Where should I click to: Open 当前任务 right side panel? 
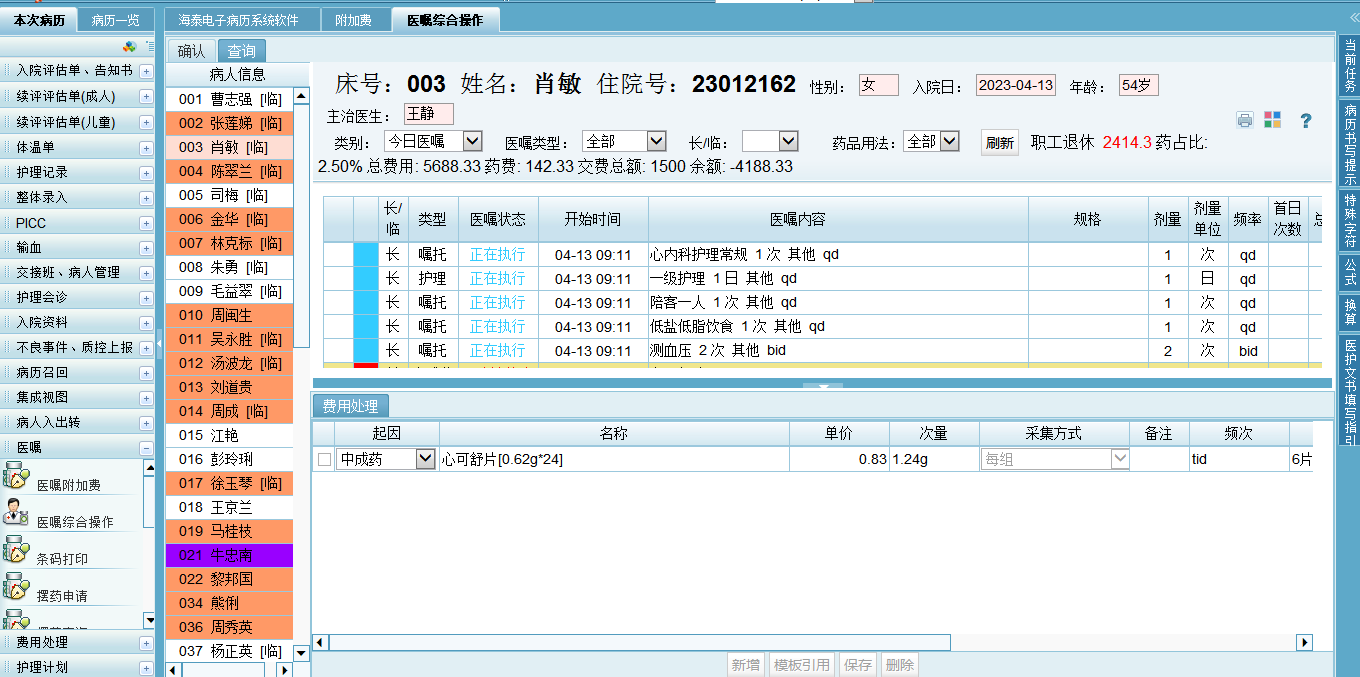coord(1349,65)
